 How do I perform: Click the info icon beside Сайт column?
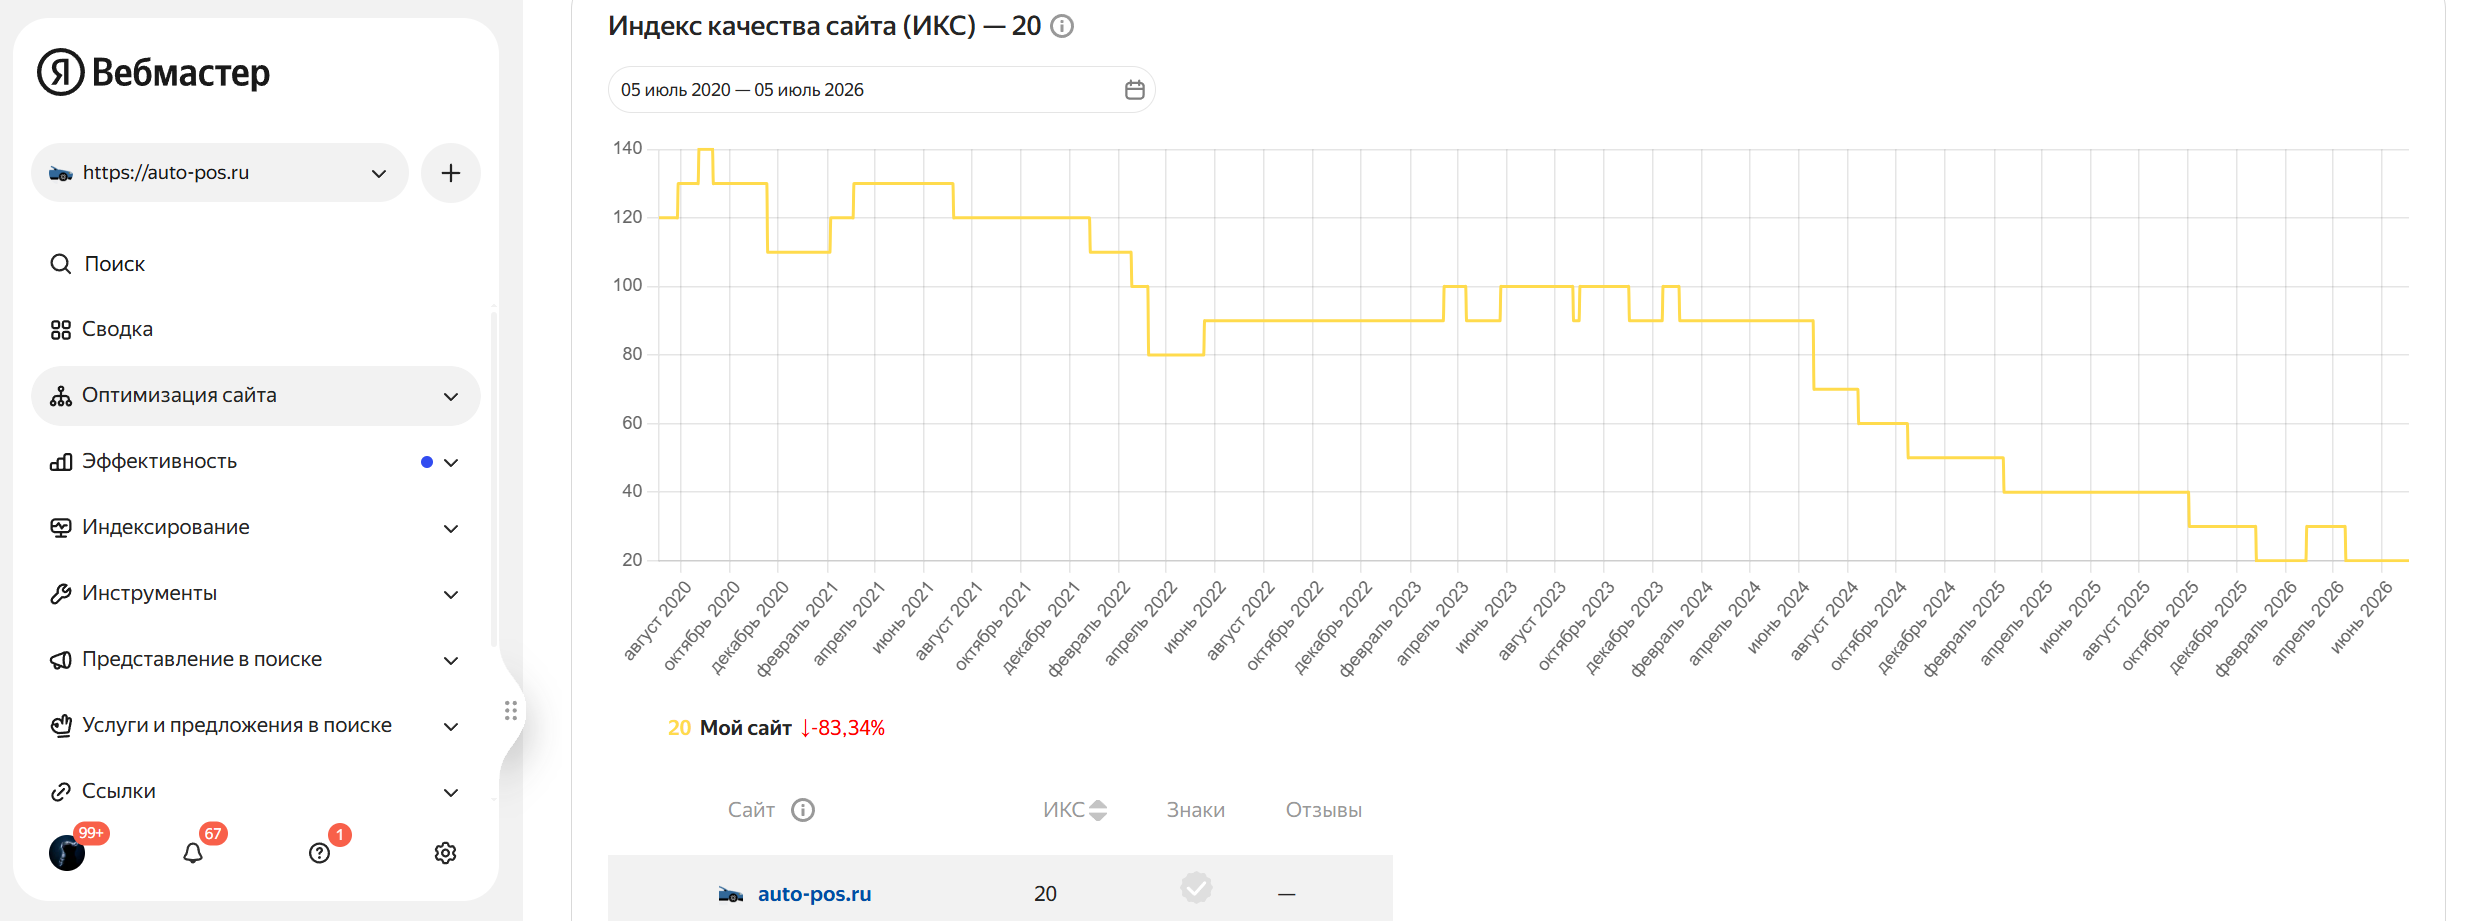[803, 810]
